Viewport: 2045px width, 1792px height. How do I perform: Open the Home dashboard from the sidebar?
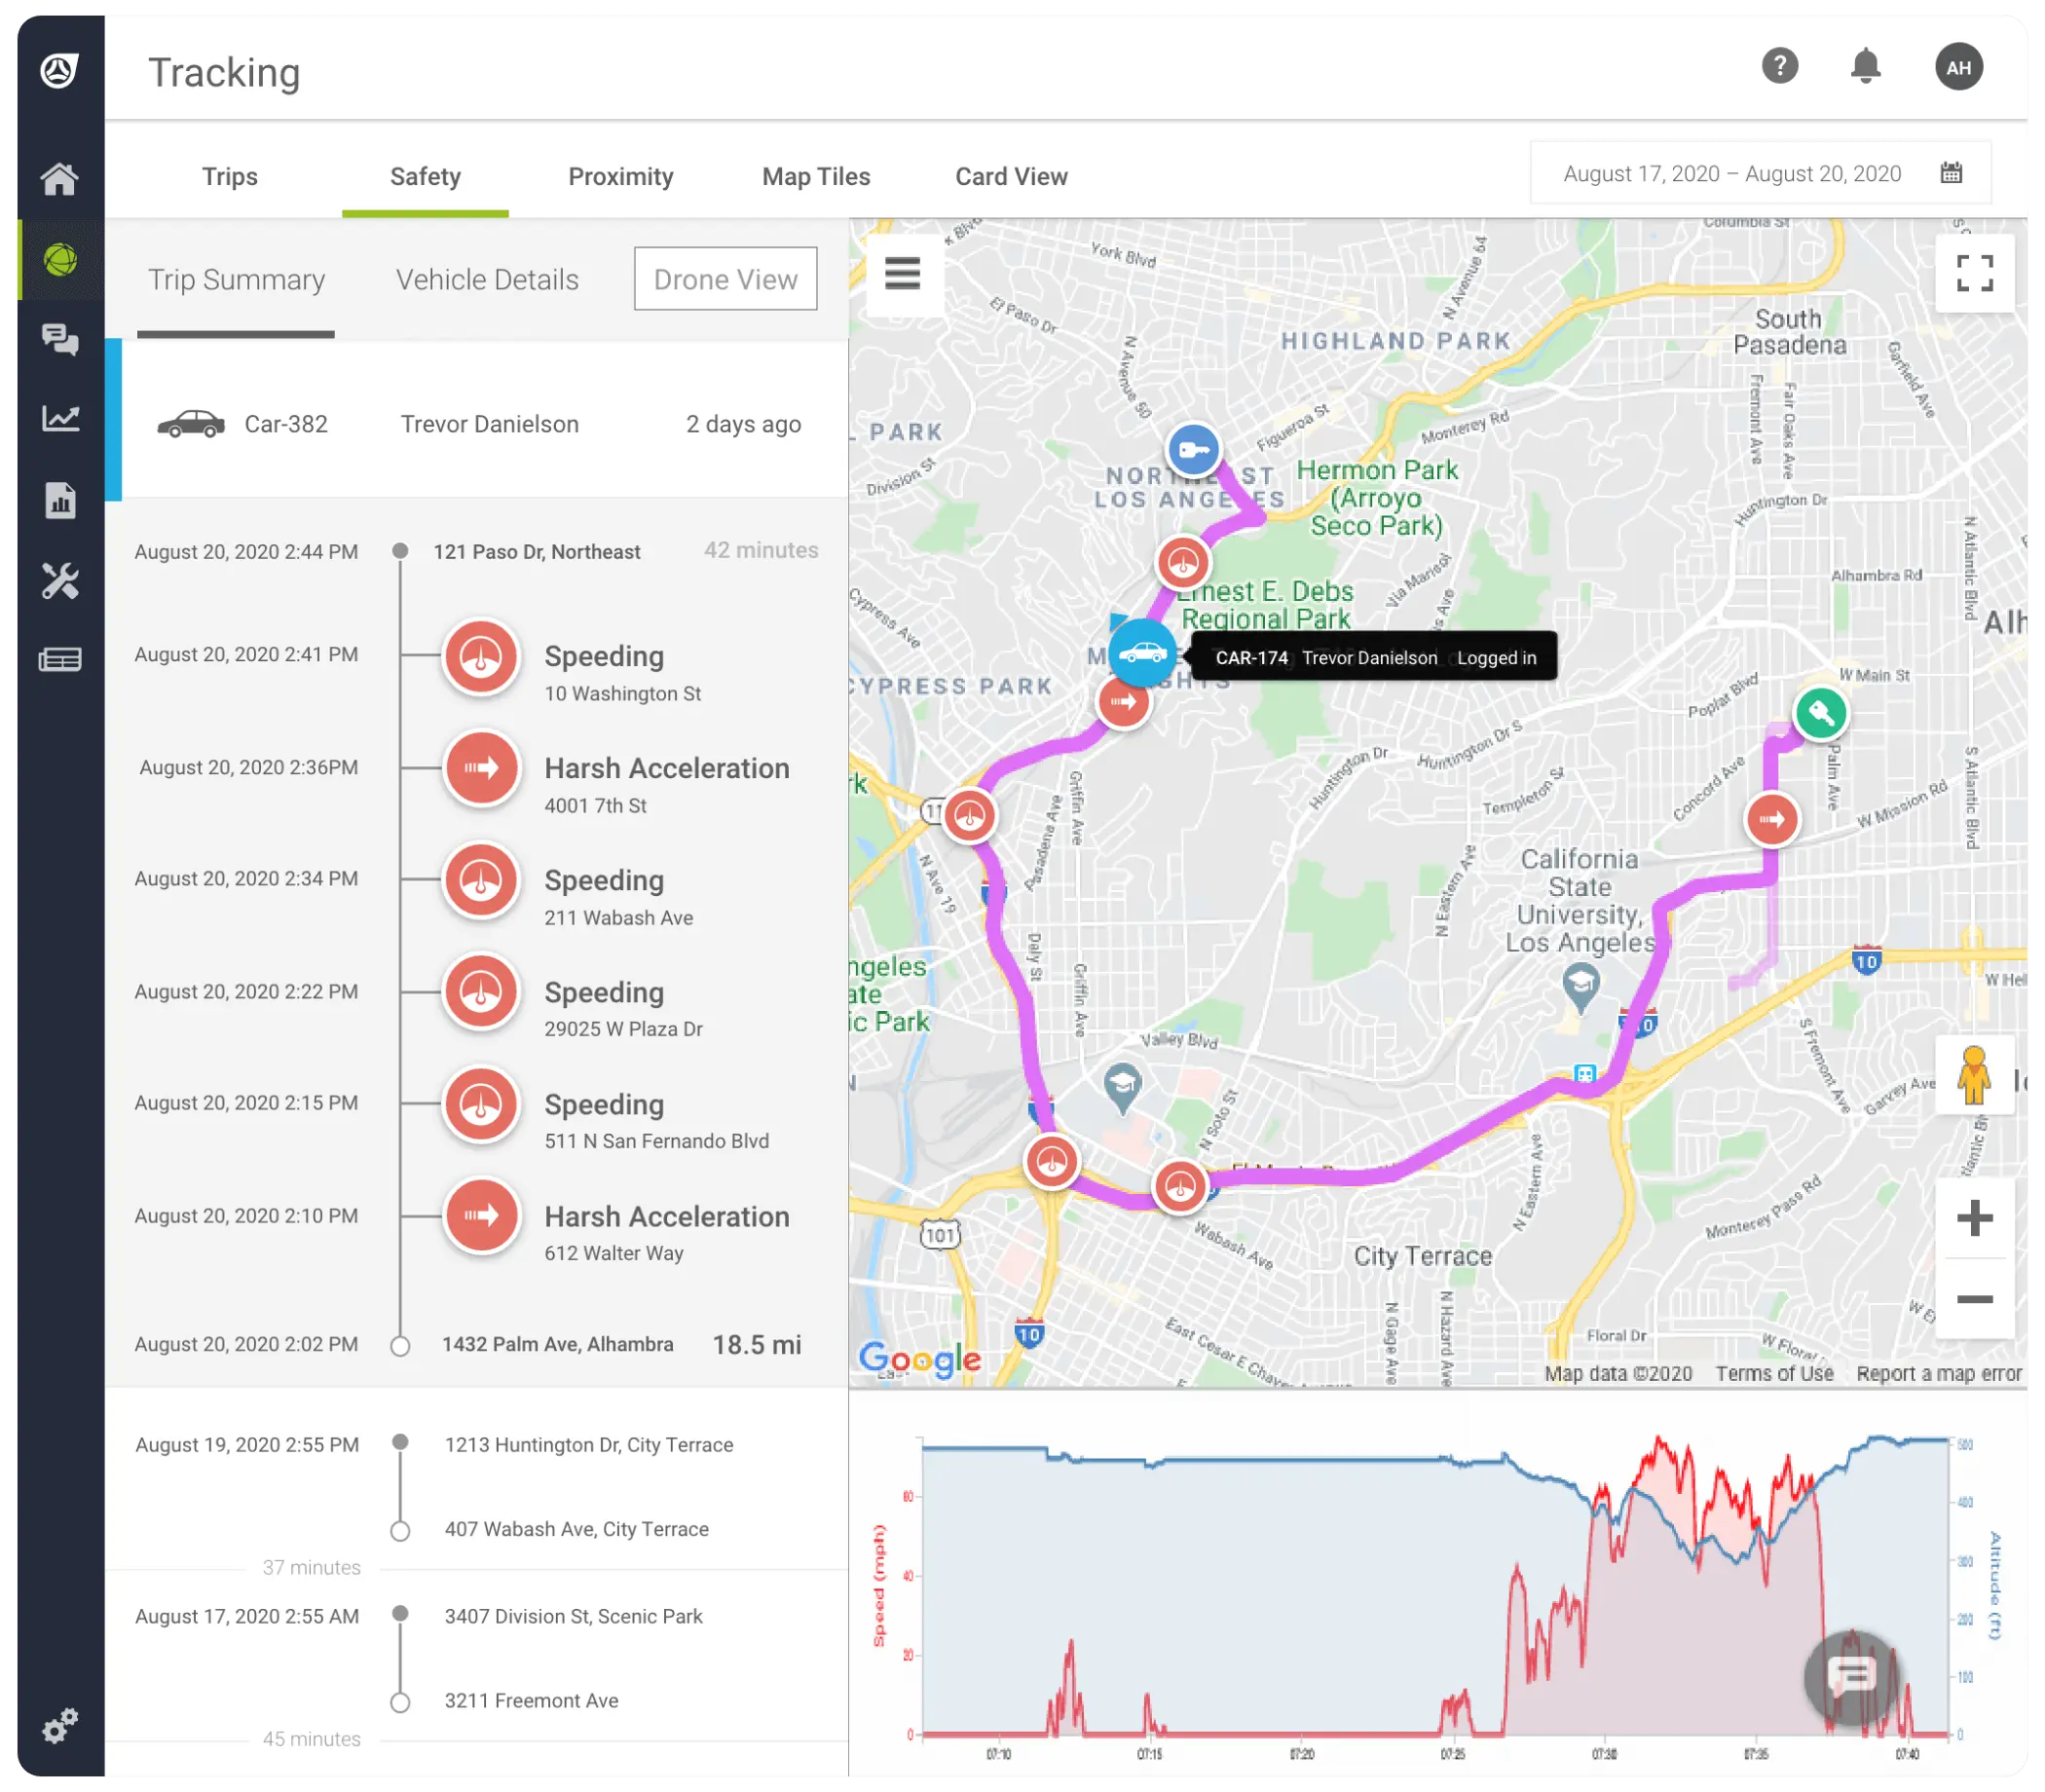tap(60, 178)
